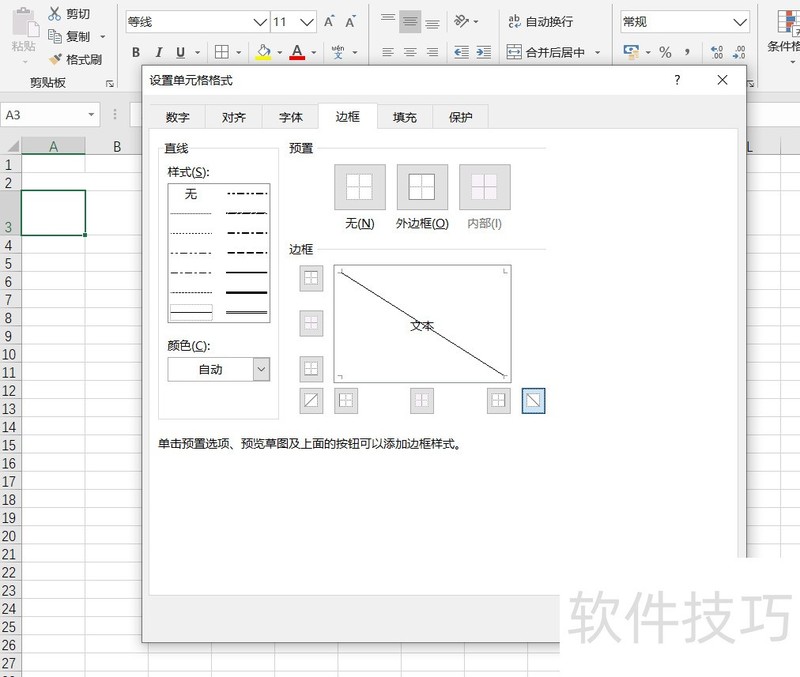The image size is (800, 677).
Task: Toggle the bottom border button
Action: click(311, 368)
